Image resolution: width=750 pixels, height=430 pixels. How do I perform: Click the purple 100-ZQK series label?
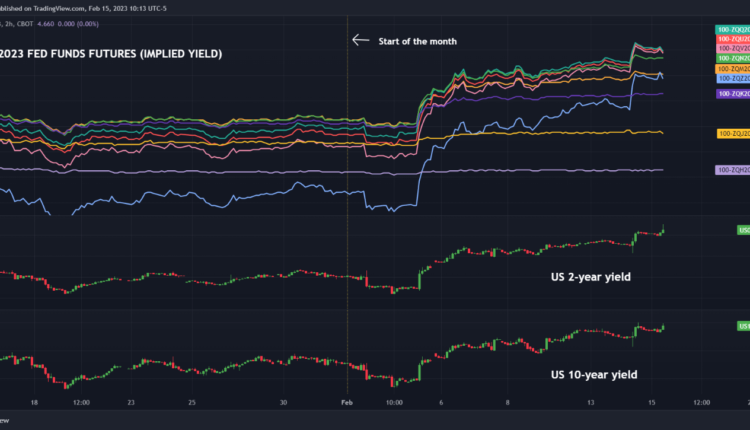click(732, 93)
